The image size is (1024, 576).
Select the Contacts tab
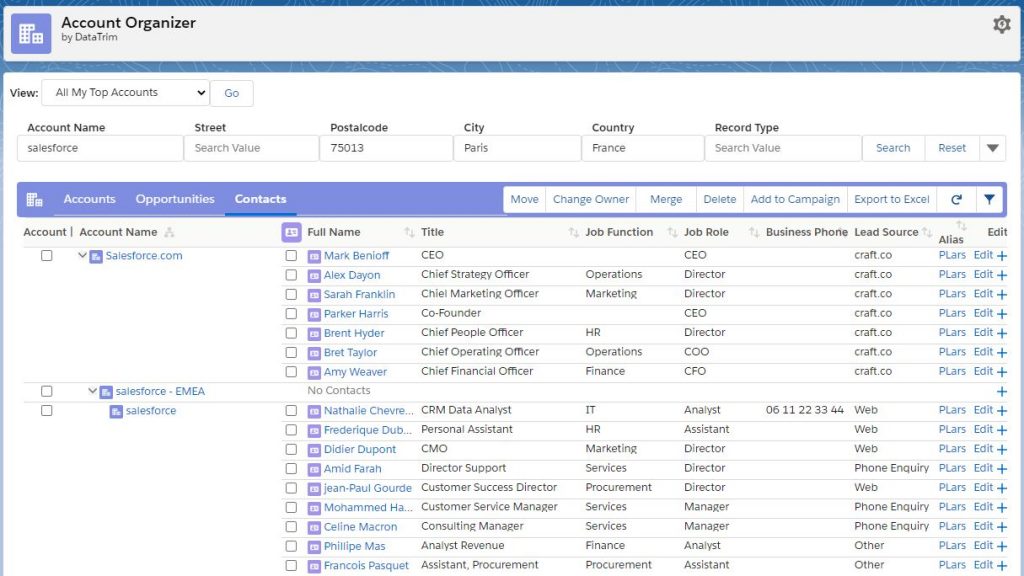click(261, 199)
